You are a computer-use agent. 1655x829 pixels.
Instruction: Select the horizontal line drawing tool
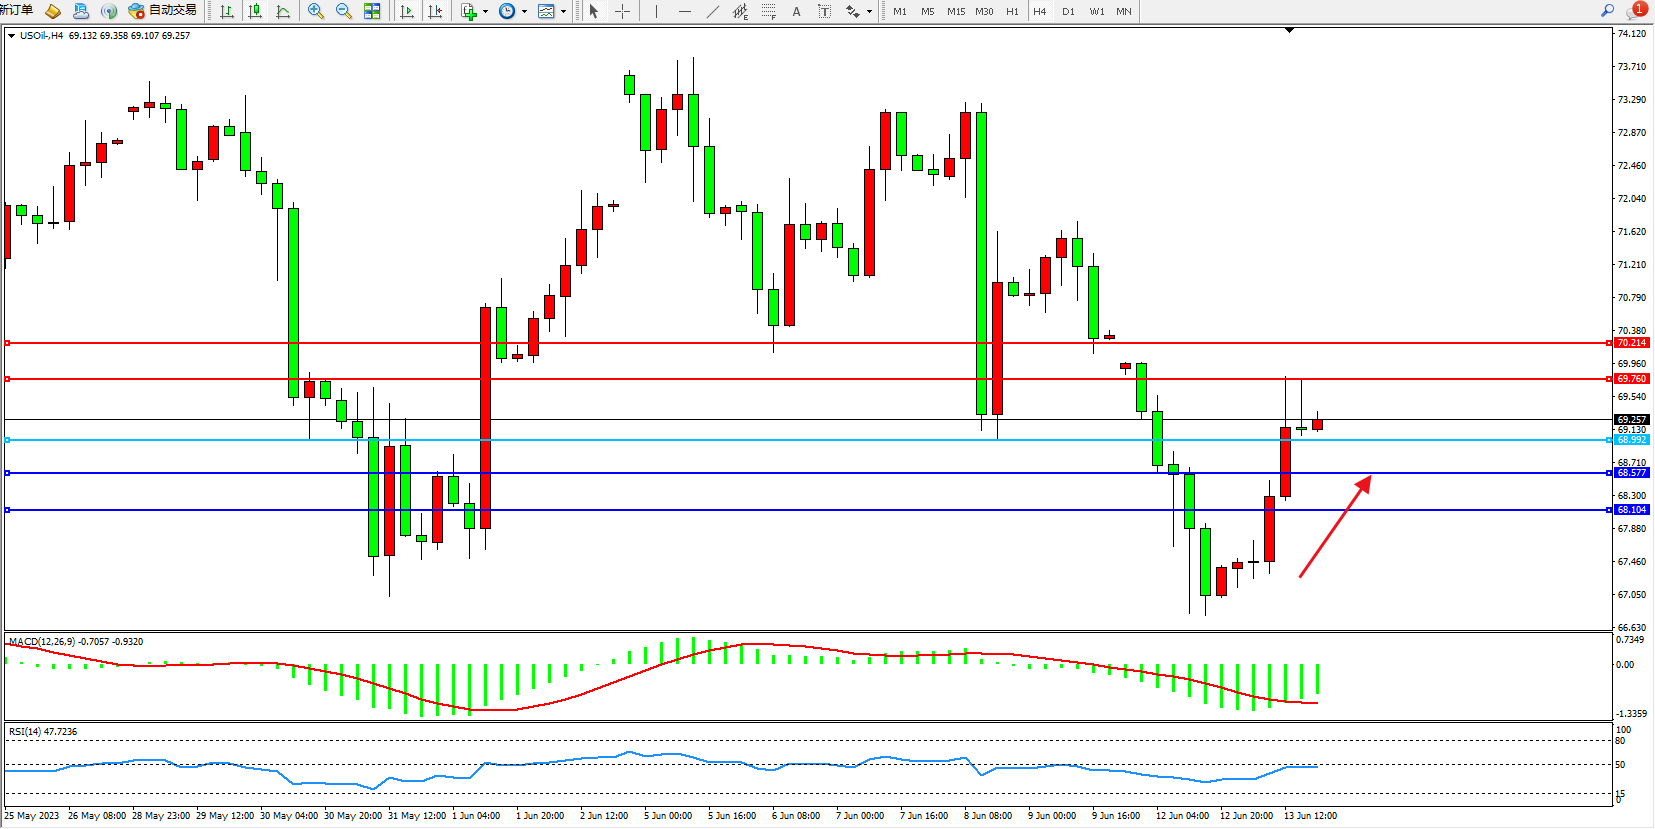[684, 11]
